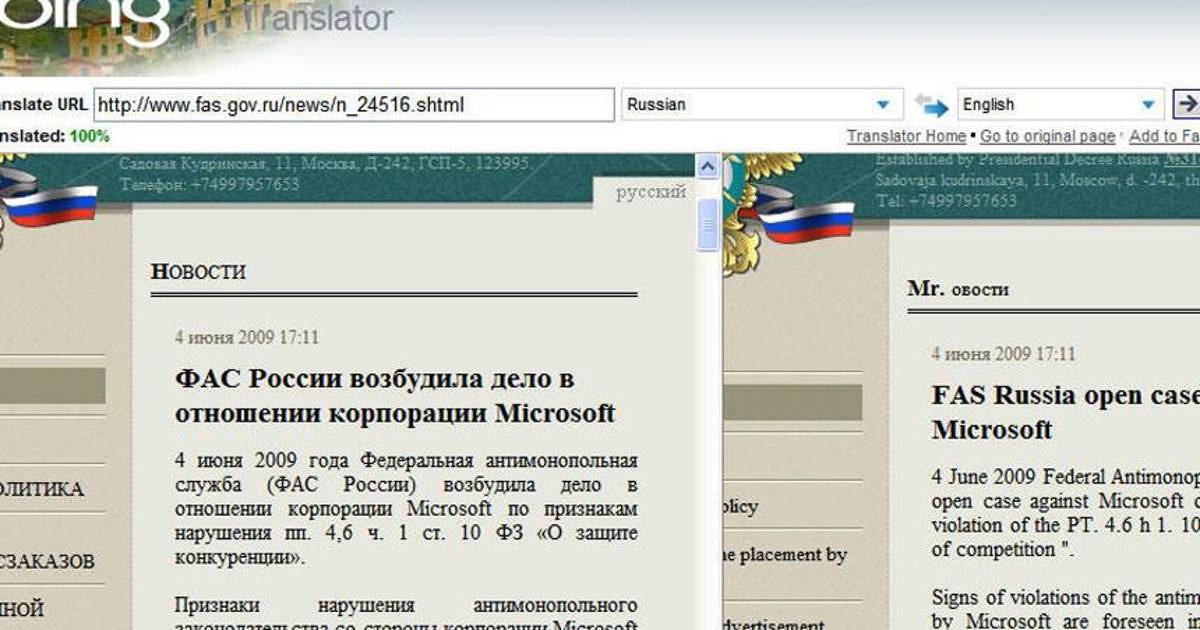
Task: Click the vertical scrollbar thumb between panes
Action: pyautogui.click(x=708, y=224)
